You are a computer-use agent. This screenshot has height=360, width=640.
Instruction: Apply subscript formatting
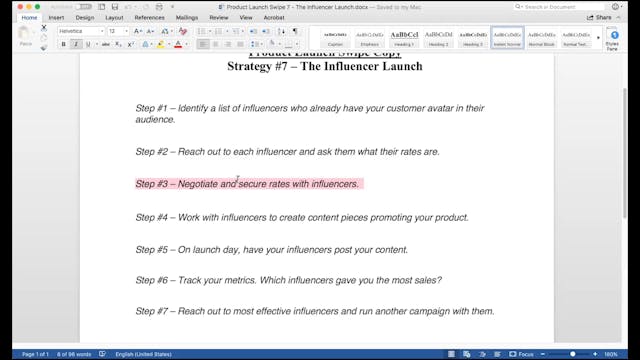[x=118, y=44]
